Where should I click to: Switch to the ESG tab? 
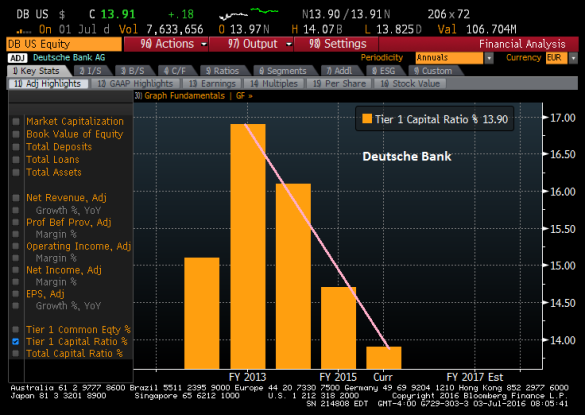pyautogui.click(x=386, y=71)
